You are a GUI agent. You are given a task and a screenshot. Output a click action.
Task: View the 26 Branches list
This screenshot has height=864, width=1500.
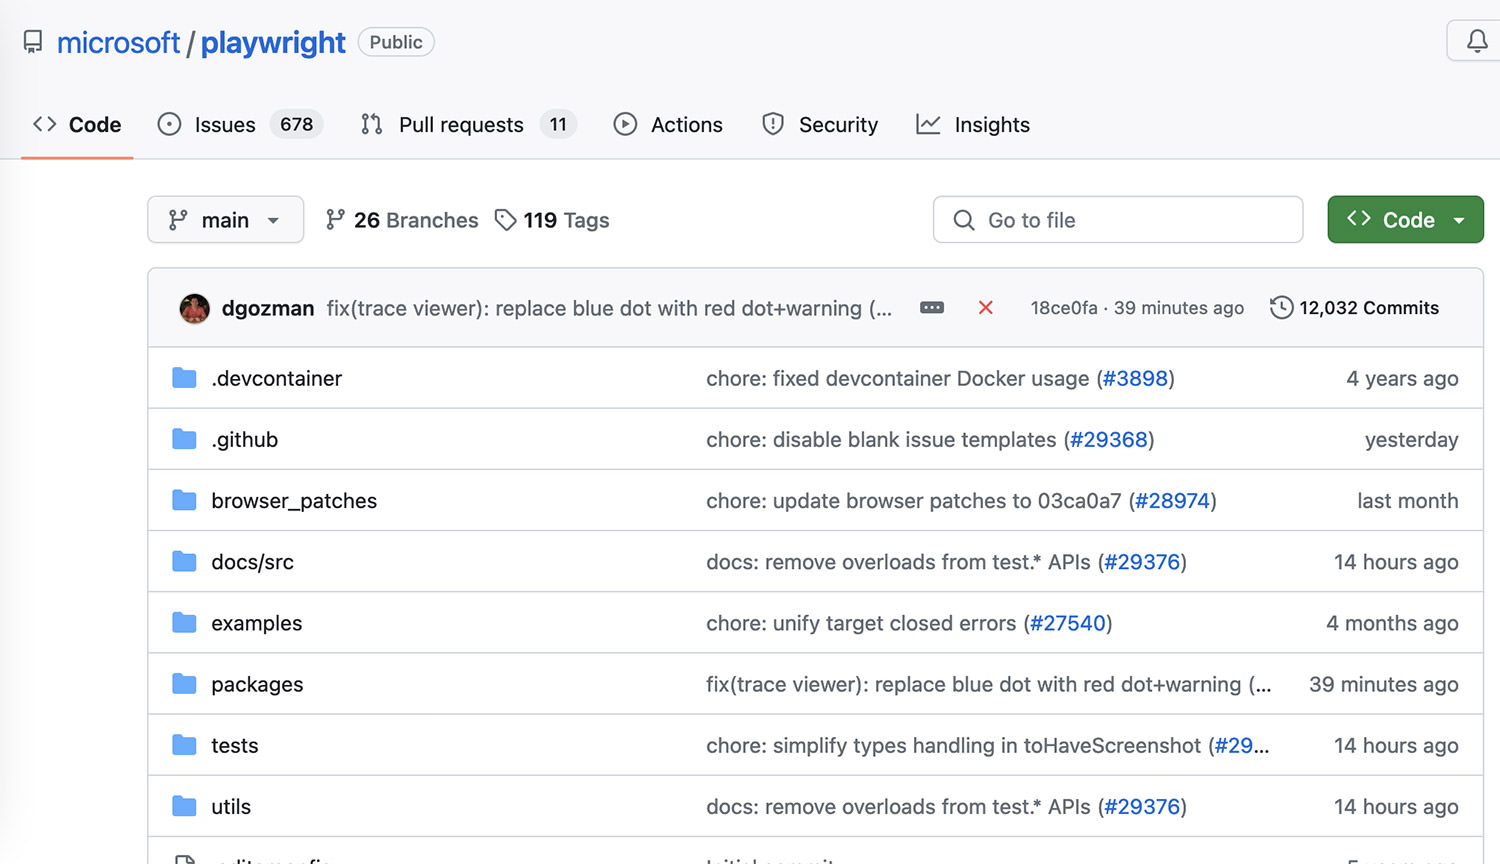point(402,220)
